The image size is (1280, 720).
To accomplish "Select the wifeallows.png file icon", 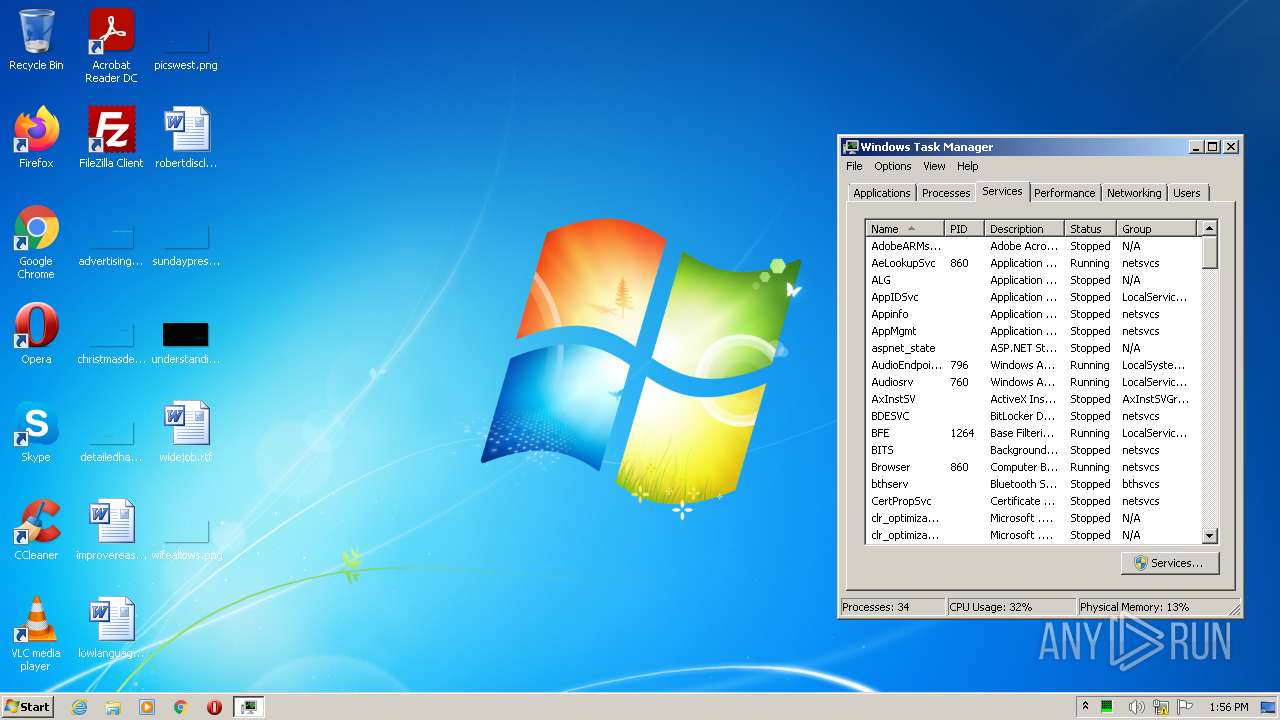I will 186,536.
